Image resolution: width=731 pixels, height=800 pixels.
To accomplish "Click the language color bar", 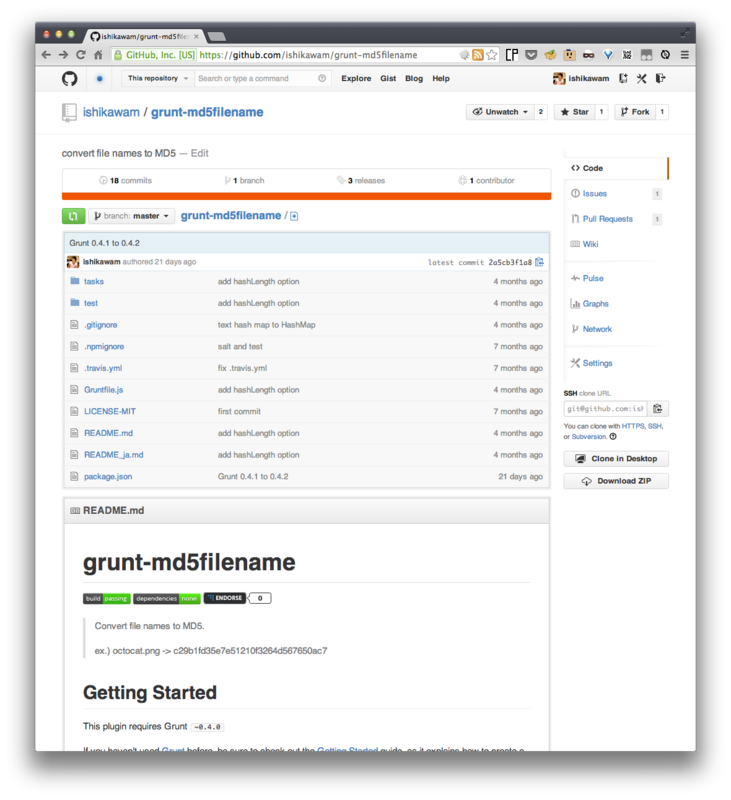I will (x=307, y=196).
